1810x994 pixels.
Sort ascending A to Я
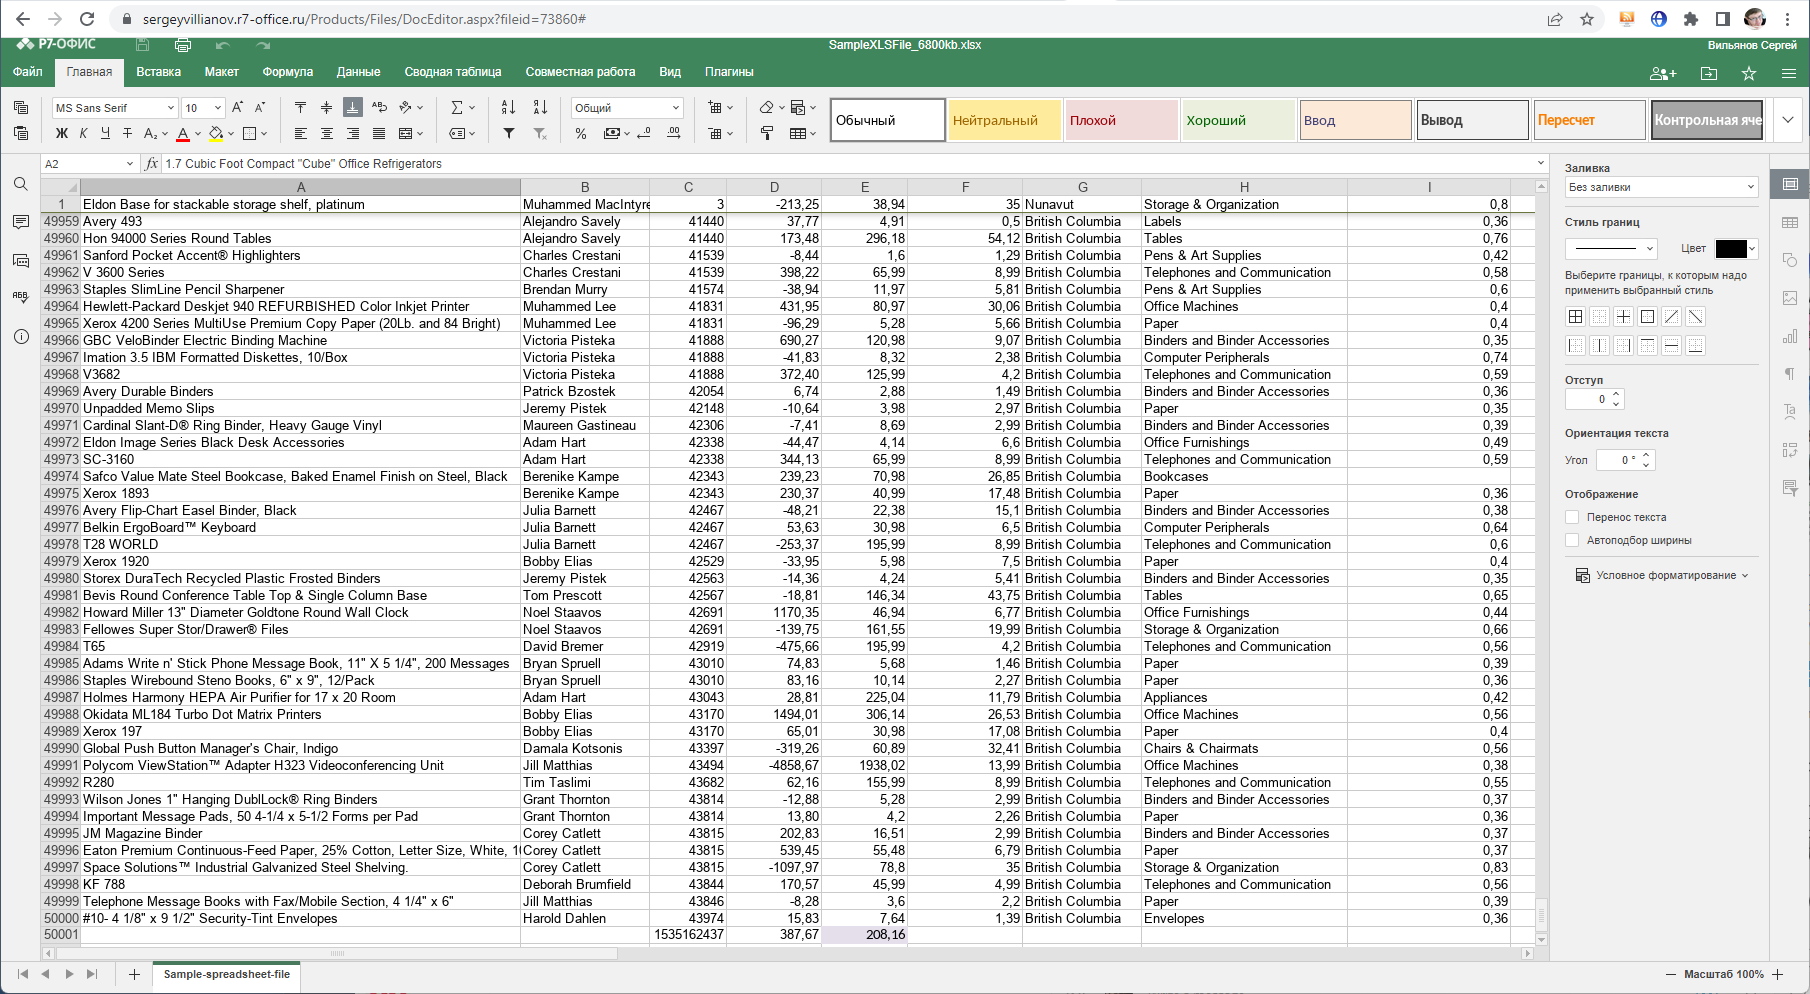(508, 107)
